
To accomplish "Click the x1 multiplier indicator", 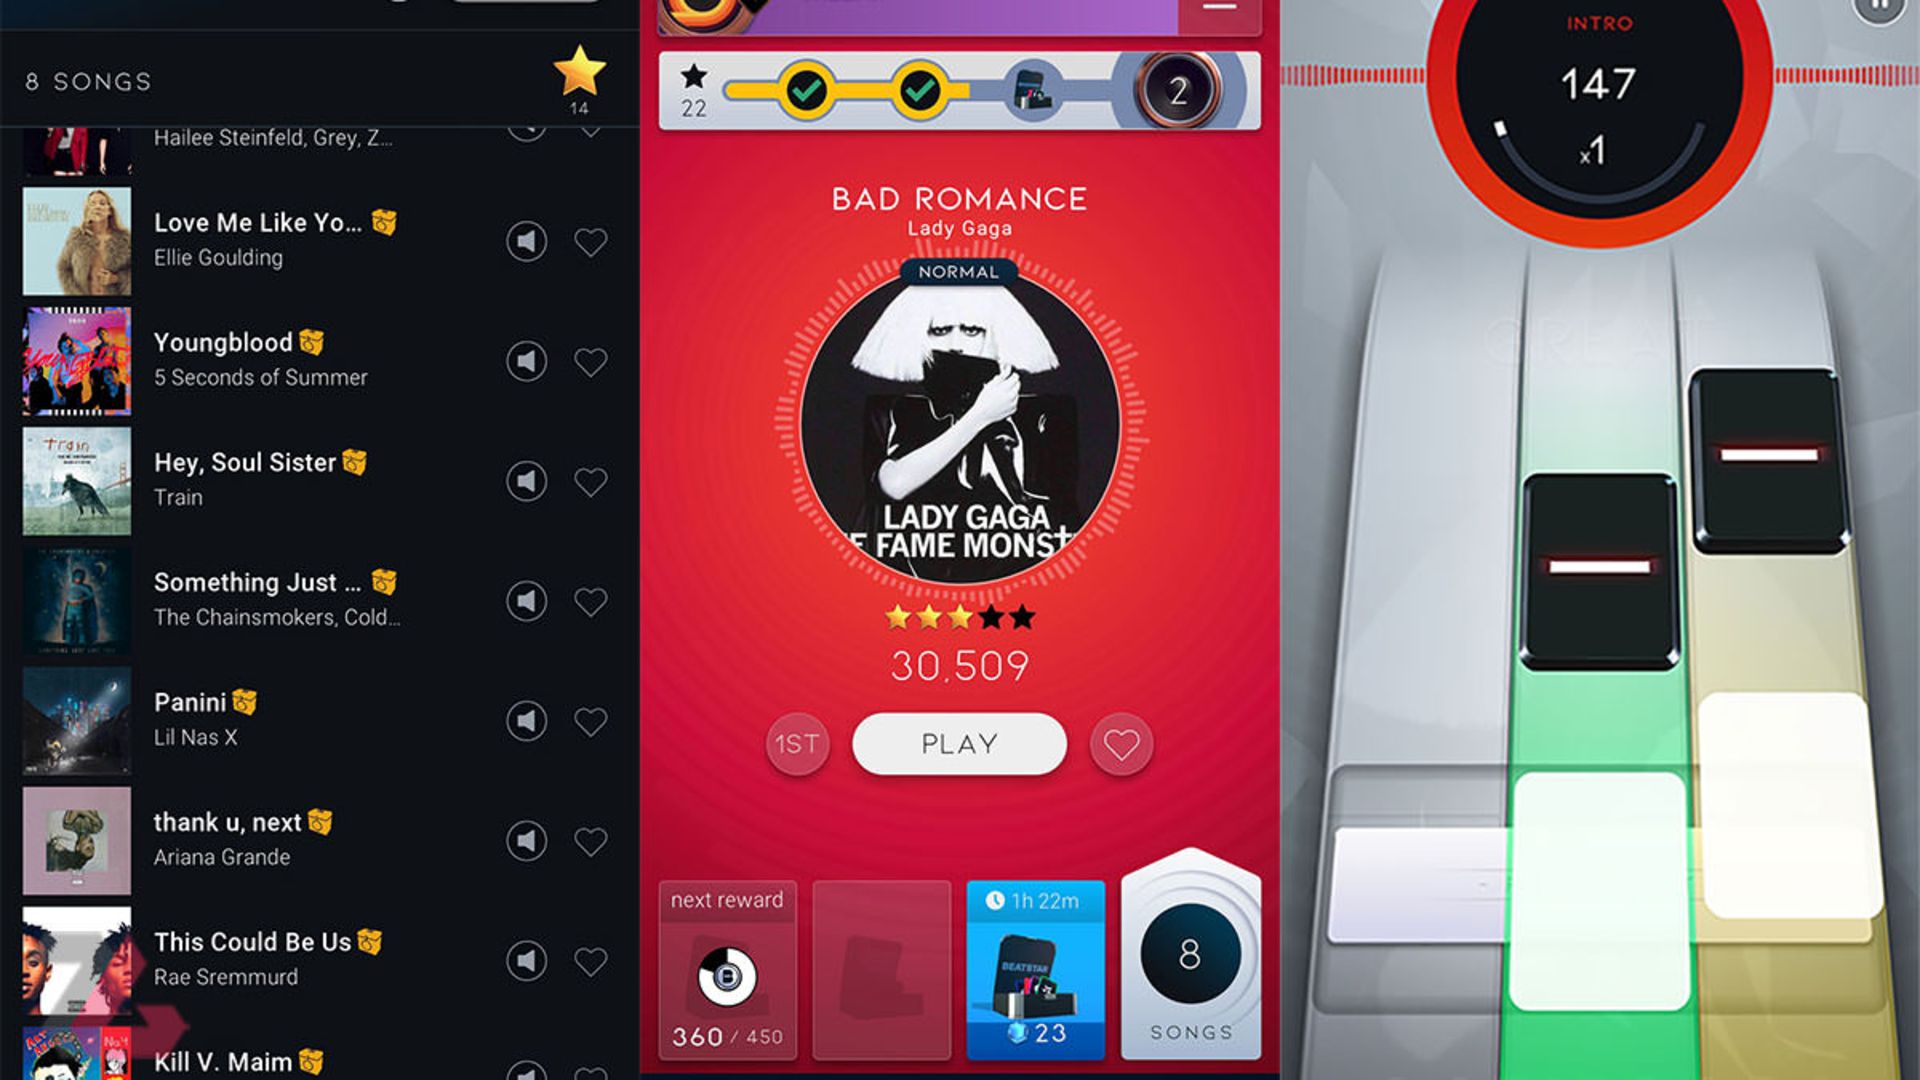I will (1593, 151).
